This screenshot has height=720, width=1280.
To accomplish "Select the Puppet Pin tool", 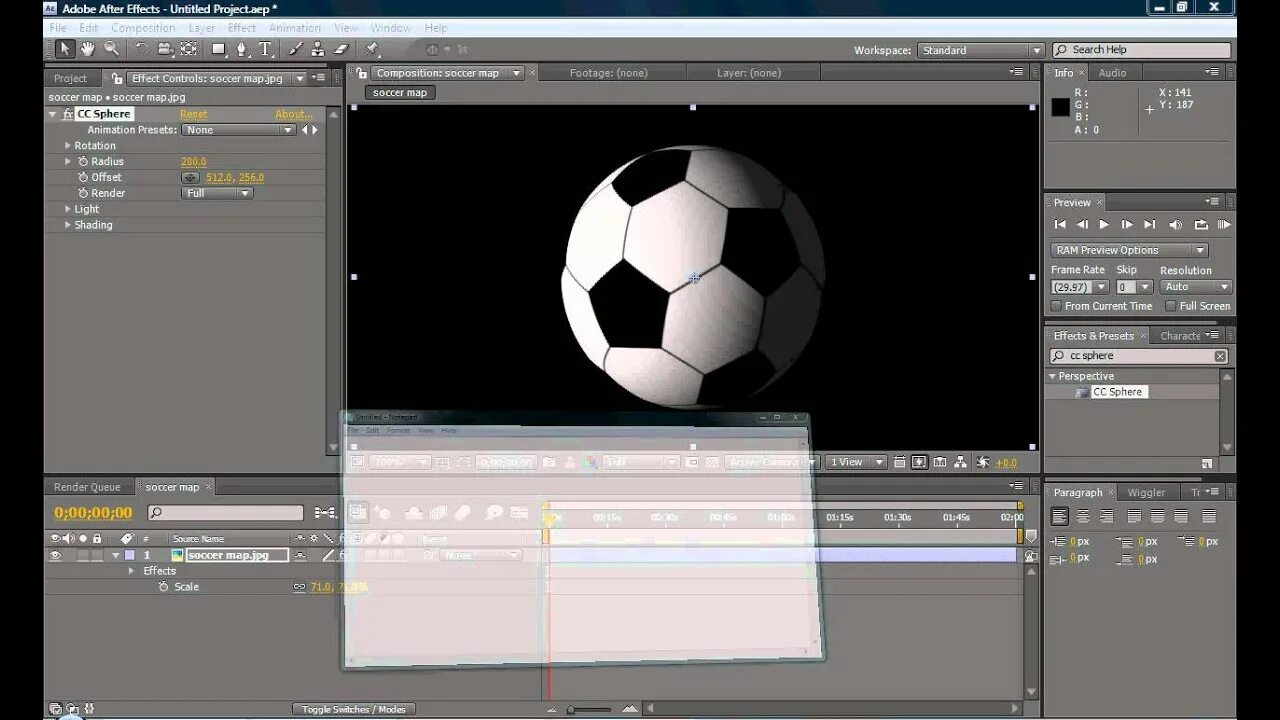I will point(373,49).
